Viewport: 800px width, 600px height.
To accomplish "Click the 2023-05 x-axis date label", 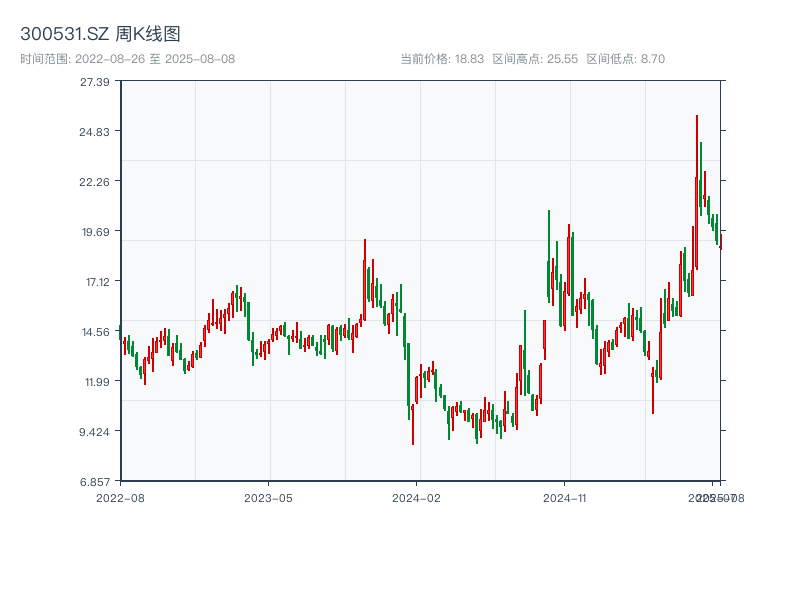I will click(269, 497).
